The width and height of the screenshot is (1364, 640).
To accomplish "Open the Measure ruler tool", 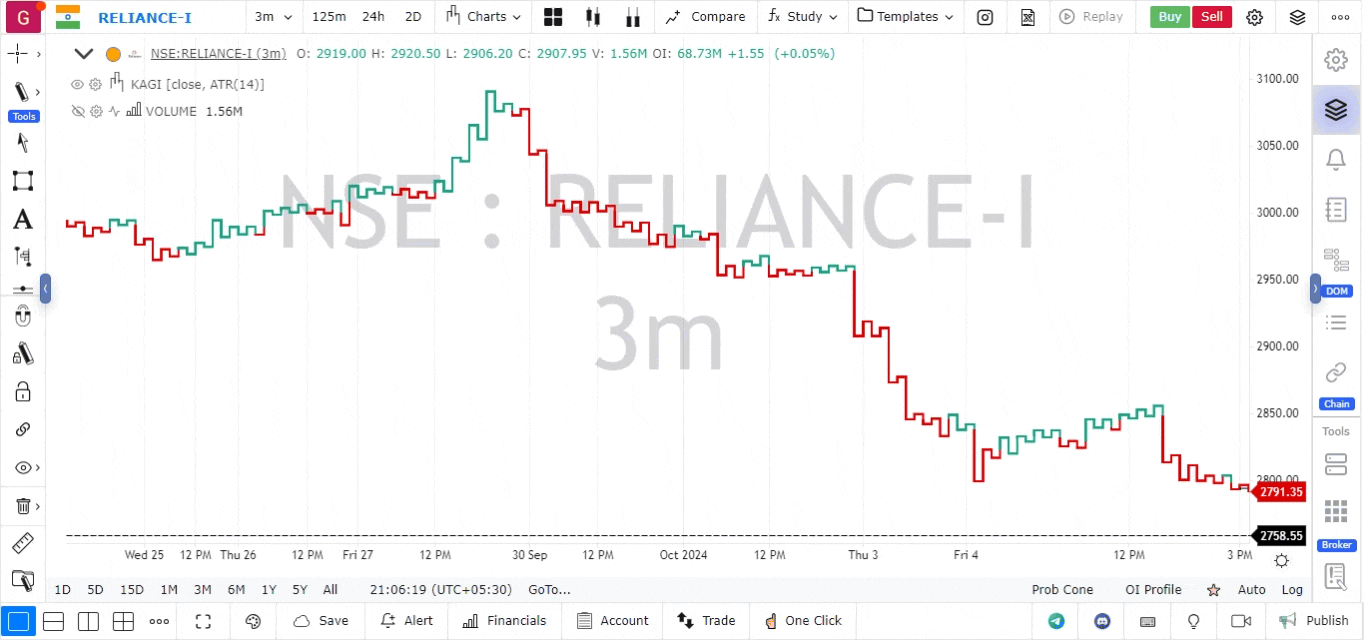I will [24, 543].
